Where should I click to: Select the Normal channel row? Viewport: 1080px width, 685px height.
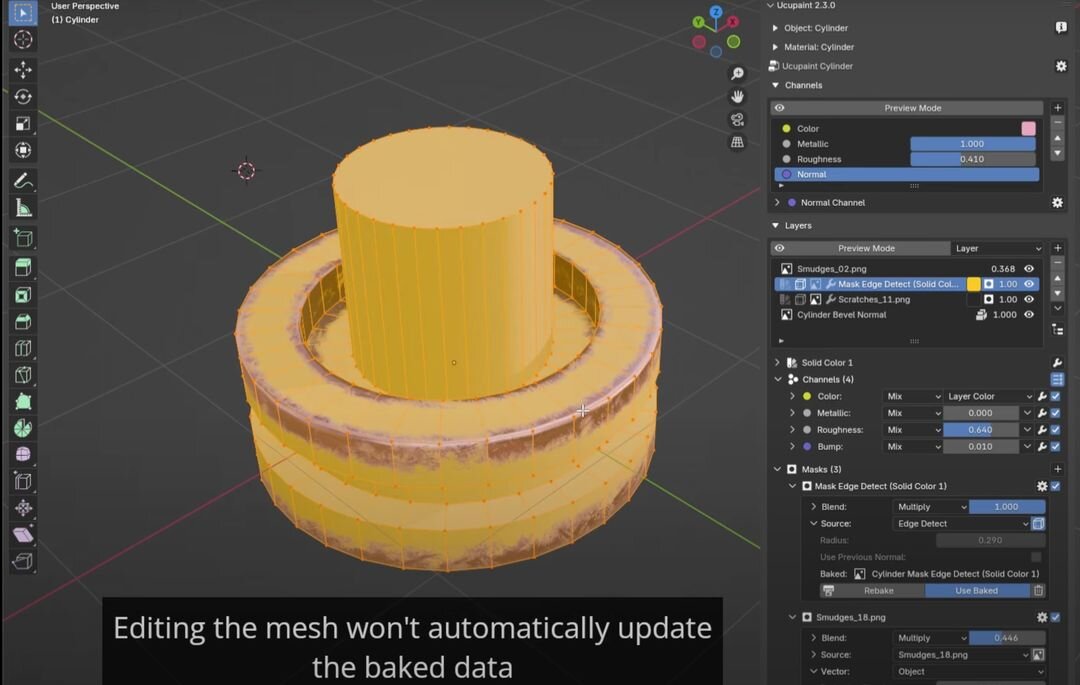tap(906, 175)
